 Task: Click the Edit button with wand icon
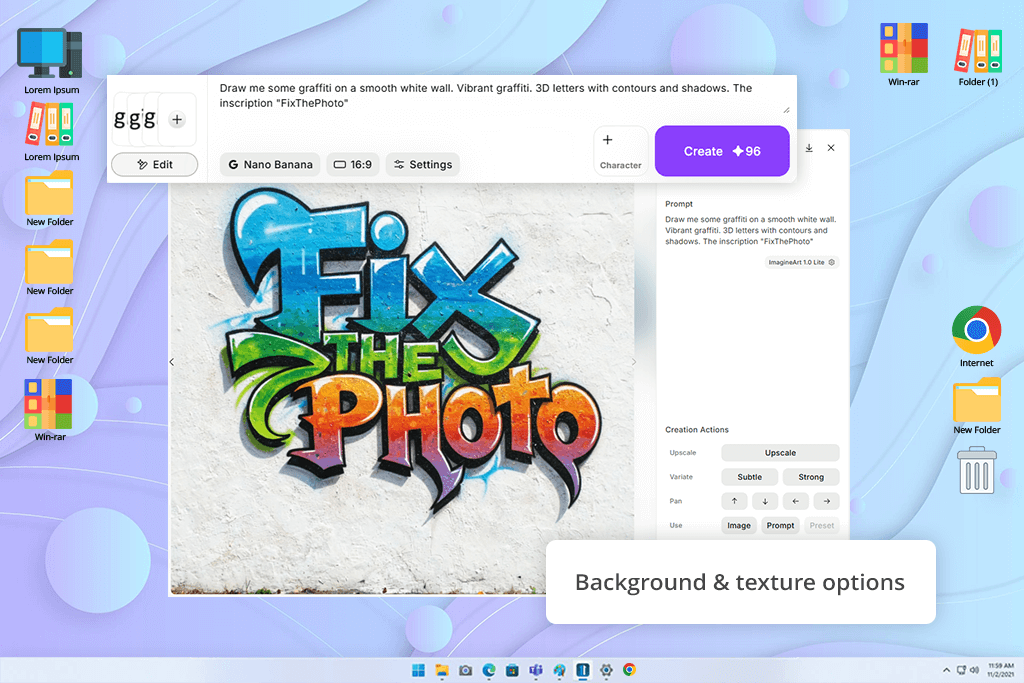point(155,165)
